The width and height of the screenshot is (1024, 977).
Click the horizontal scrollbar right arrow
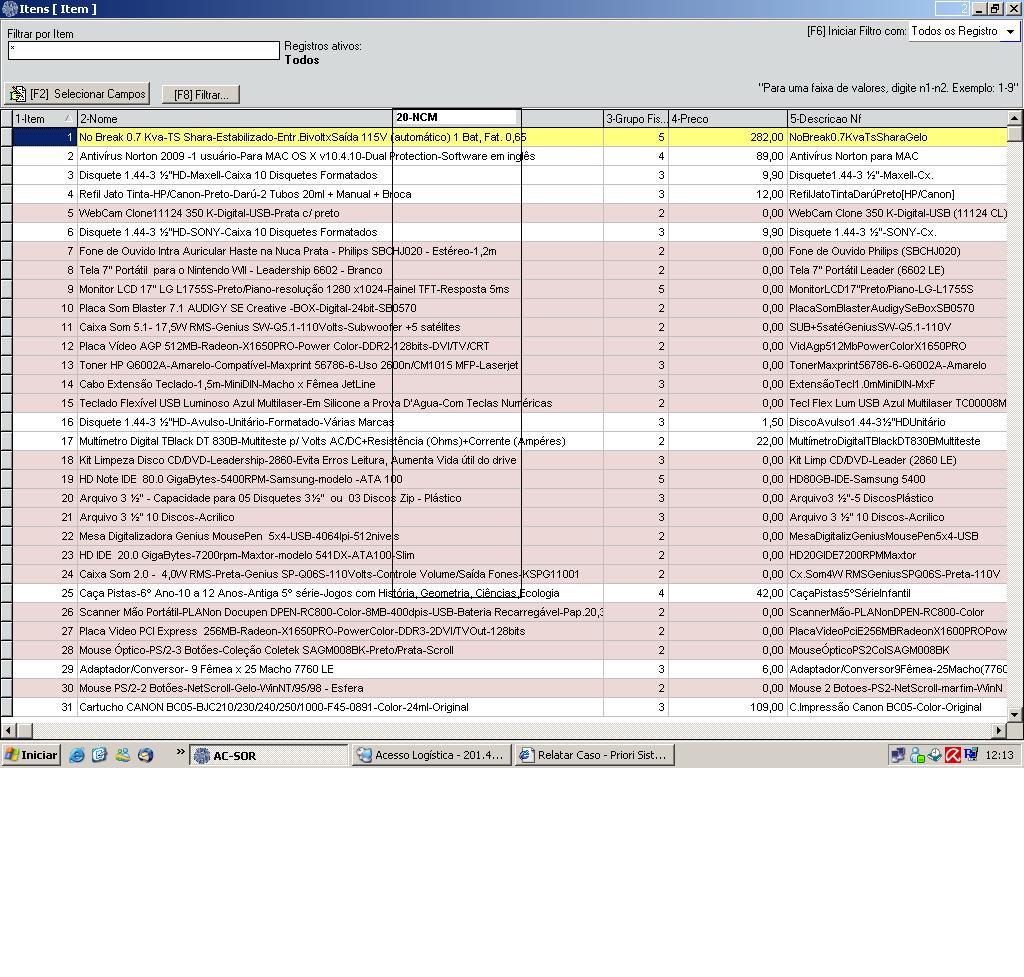999,730
